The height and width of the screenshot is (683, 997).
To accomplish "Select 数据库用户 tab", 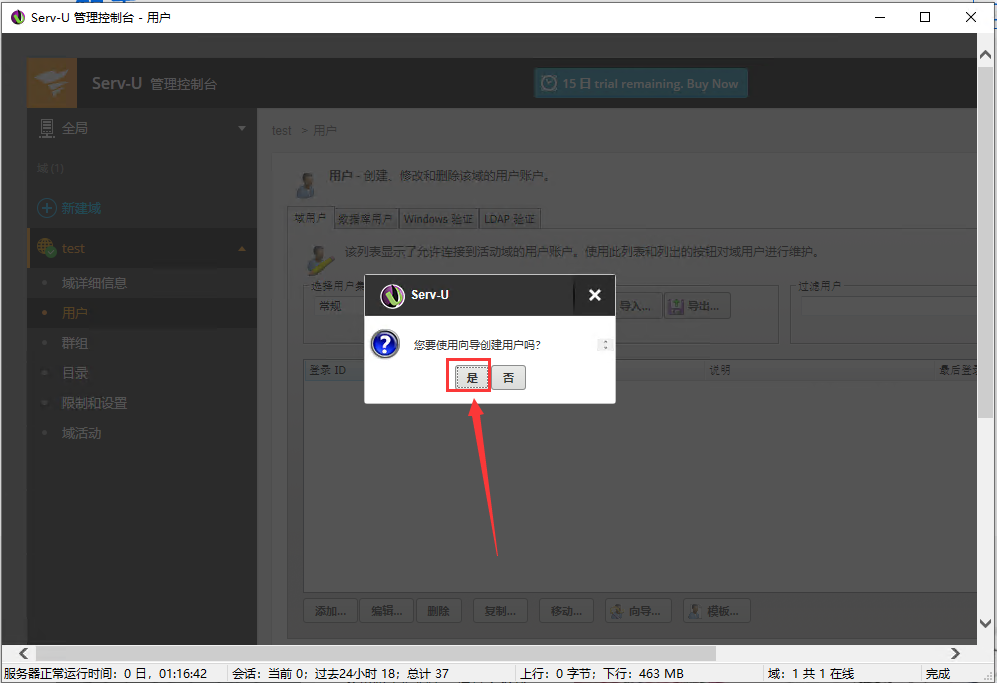I will tap(366, 218).
